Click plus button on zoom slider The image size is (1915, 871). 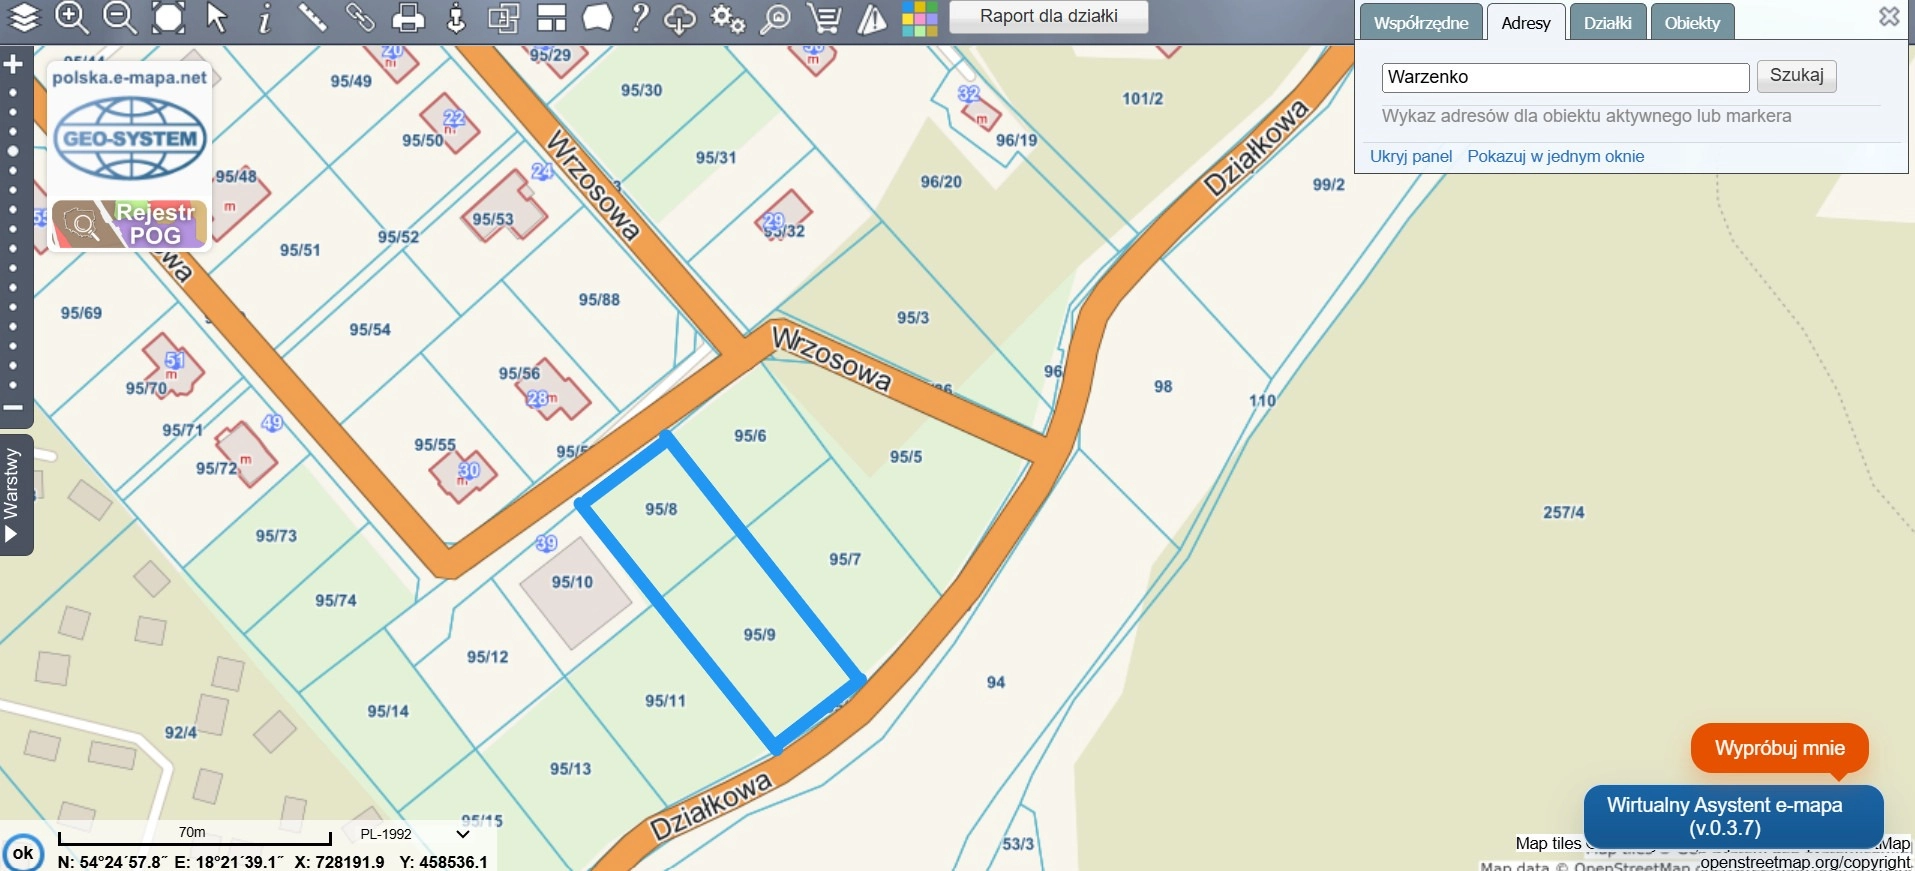click(13, 65)
